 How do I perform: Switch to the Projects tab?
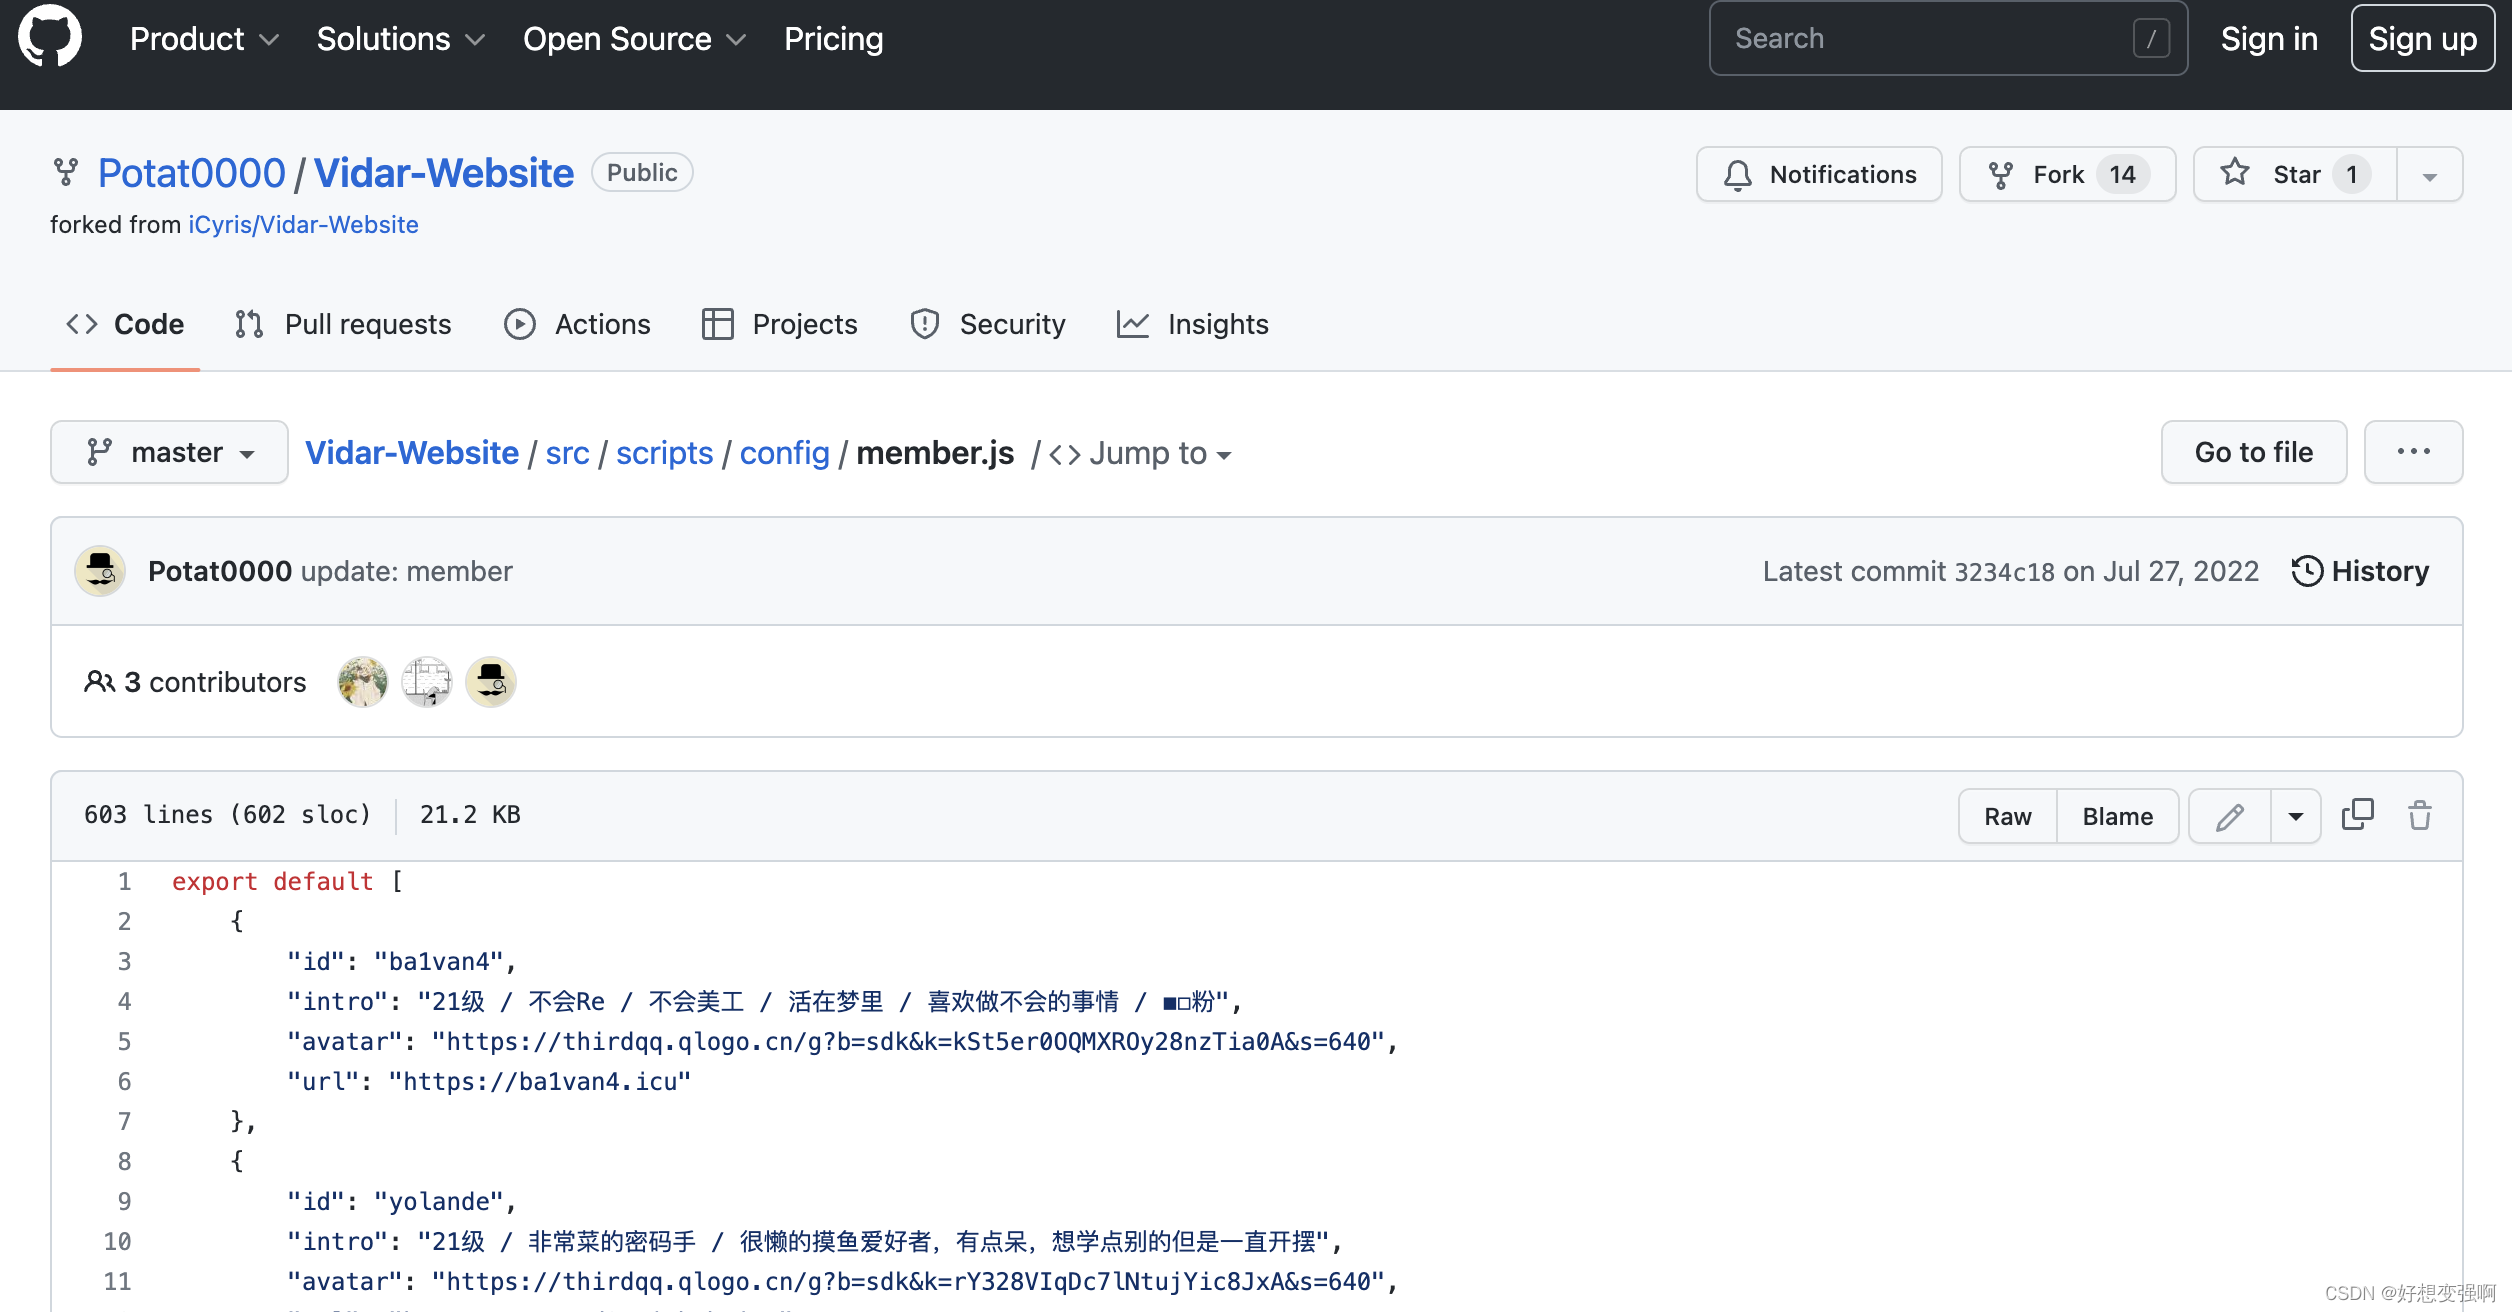click(780, 324)
